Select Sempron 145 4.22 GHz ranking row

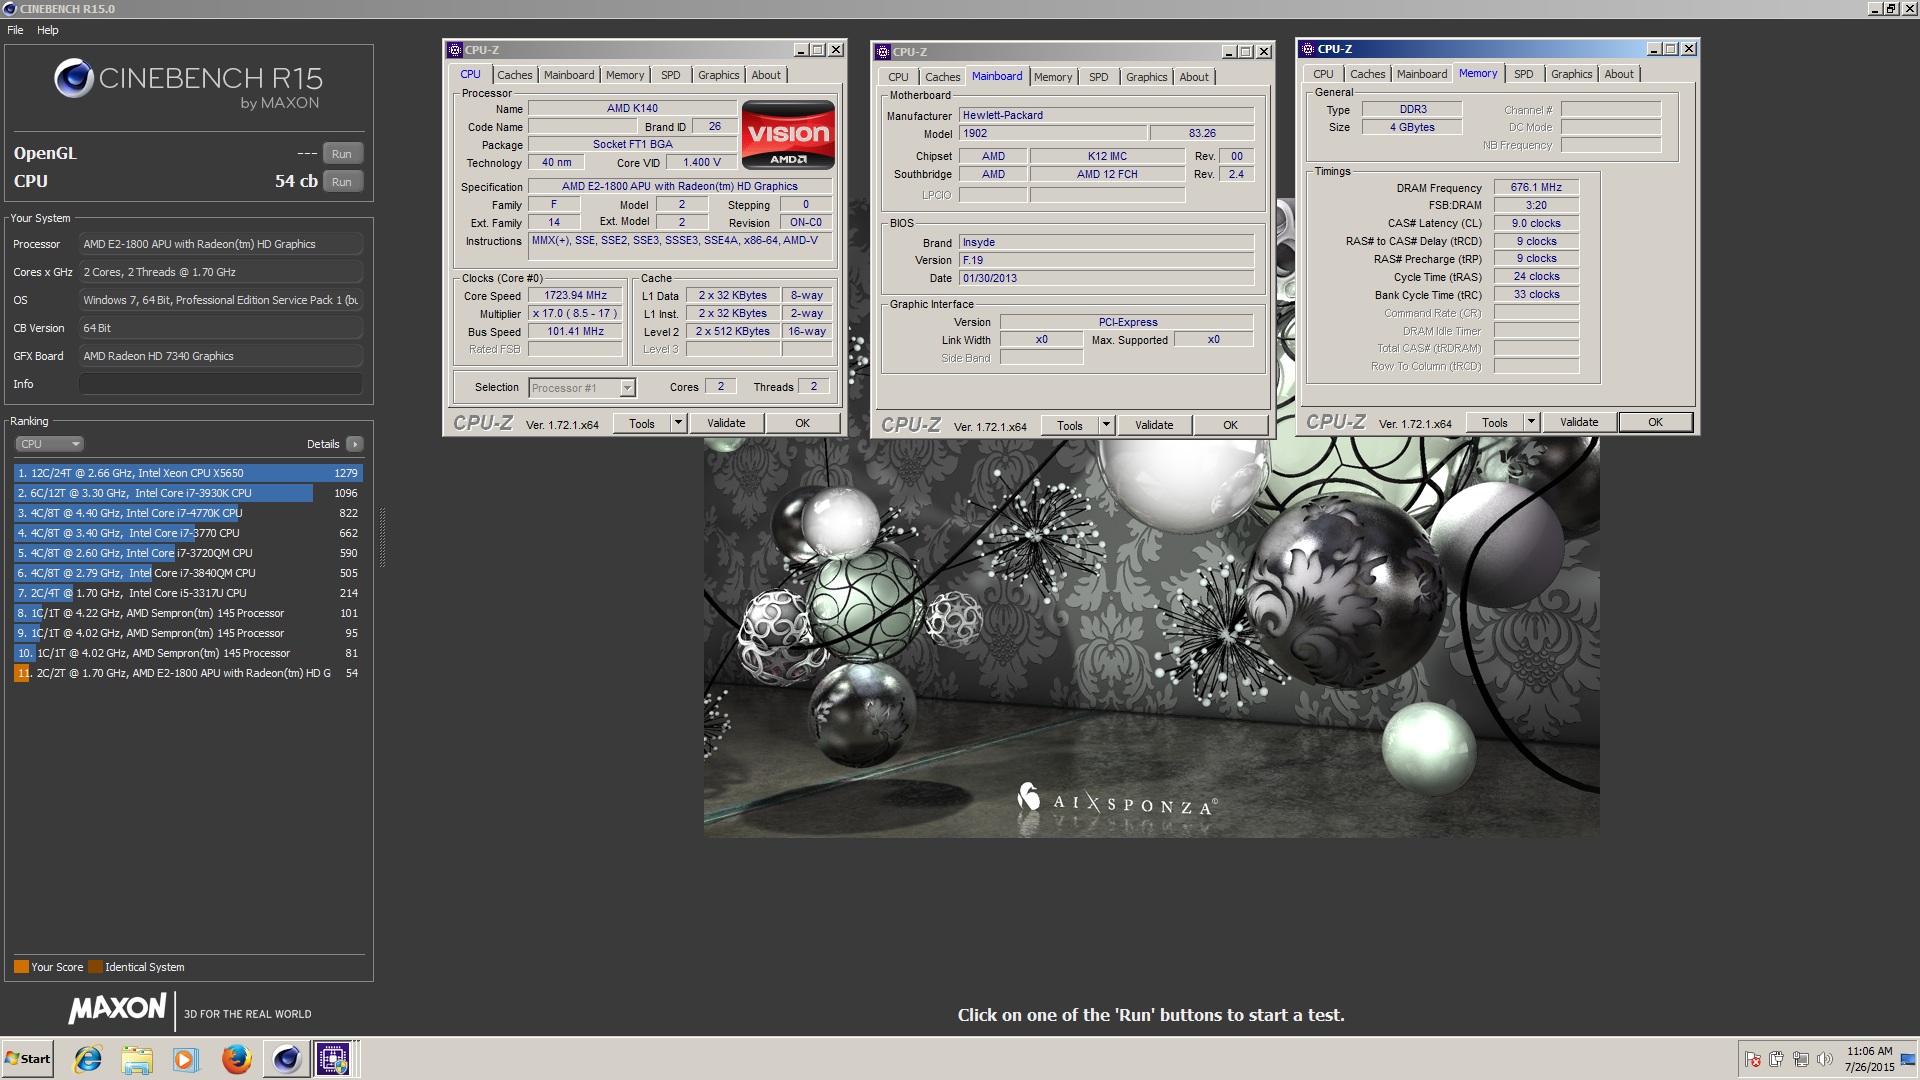pos(188,613)
